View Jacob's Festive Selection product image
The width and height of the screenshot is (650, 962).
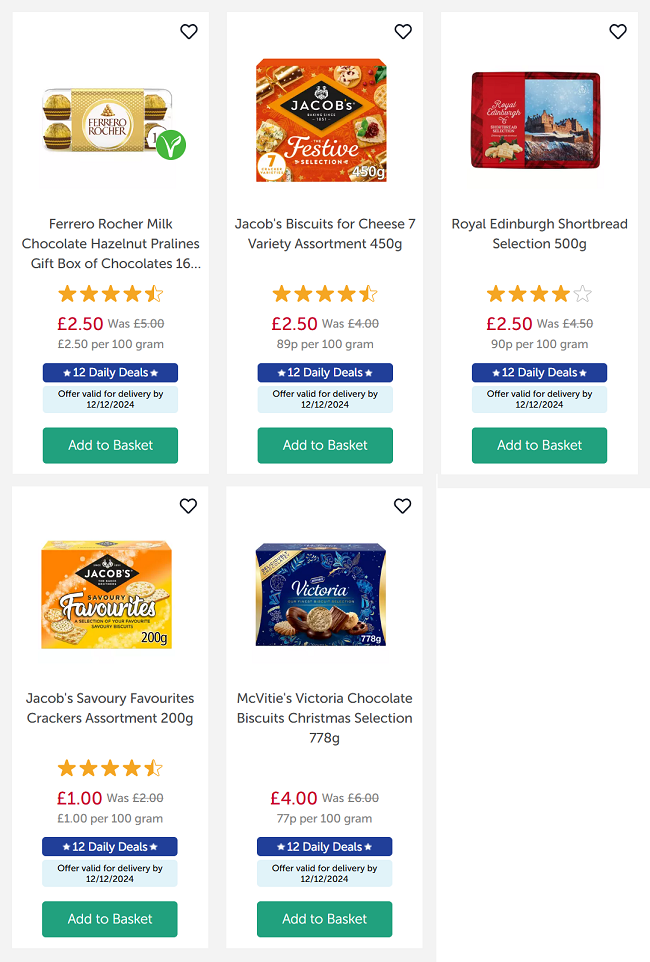321,120
